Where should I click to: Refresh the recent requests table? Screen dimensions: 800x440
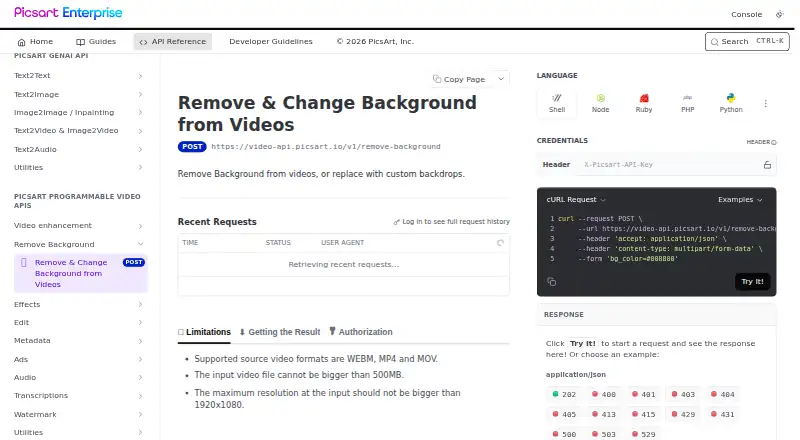(500, 243)
